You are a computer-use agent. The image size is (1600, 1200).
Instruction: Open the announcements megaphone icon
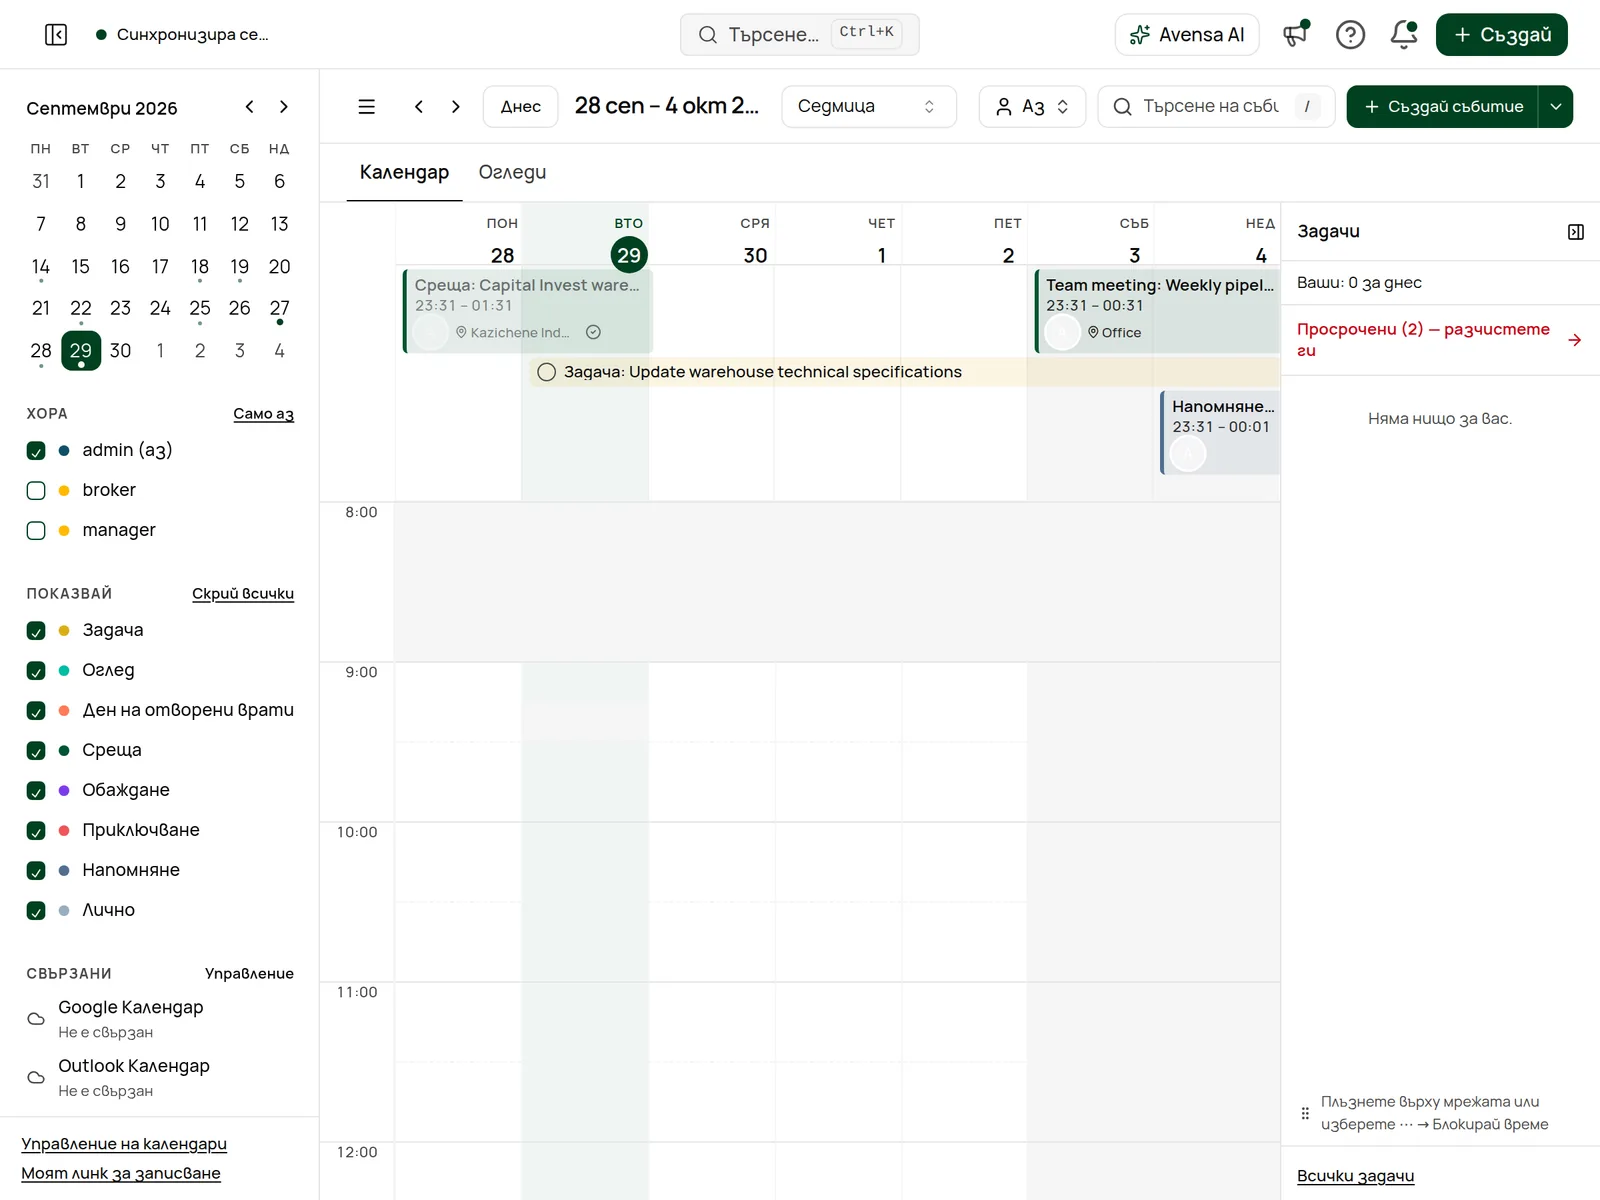pos(1296,35)
